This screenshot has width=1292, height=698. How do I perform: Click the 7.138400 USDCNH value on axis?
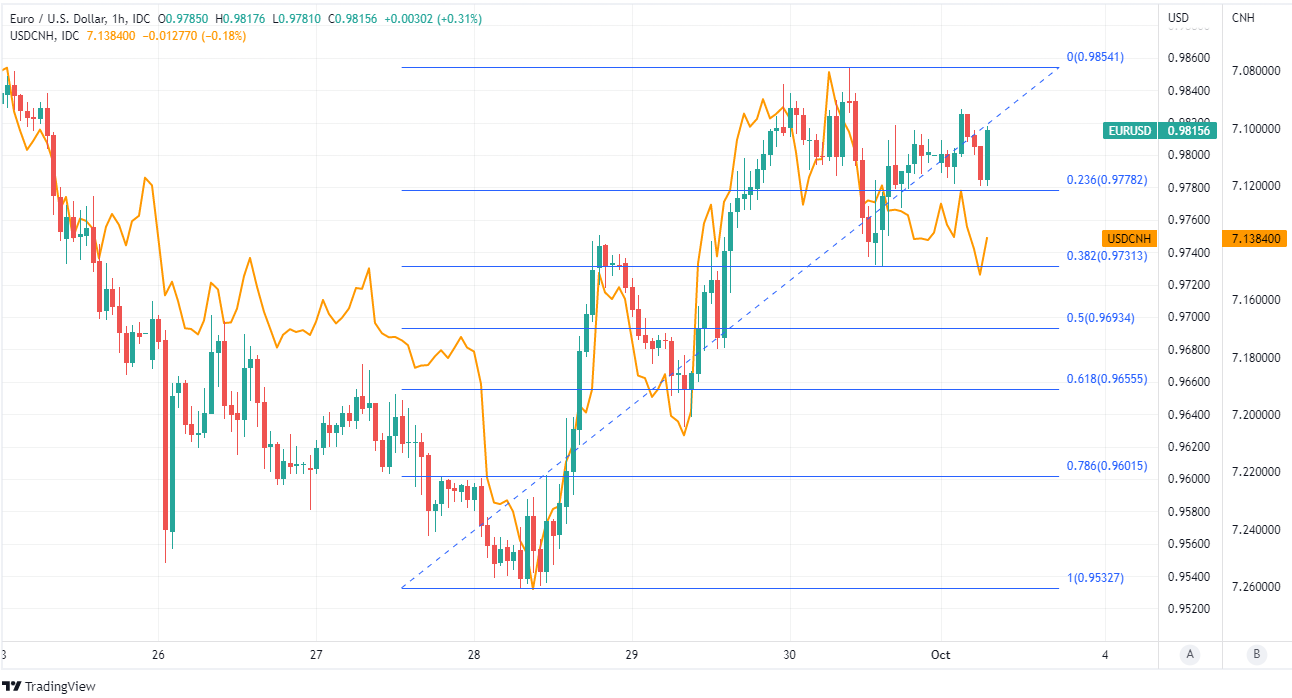1258,238
